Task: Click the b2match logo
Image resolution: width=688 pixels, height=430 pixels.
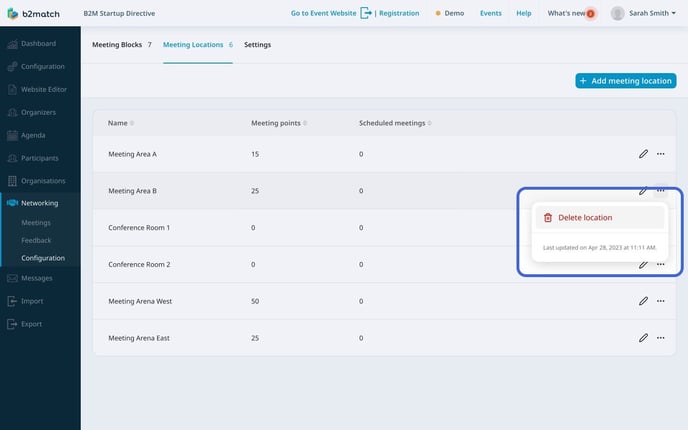Action: (x=33, y=14)
